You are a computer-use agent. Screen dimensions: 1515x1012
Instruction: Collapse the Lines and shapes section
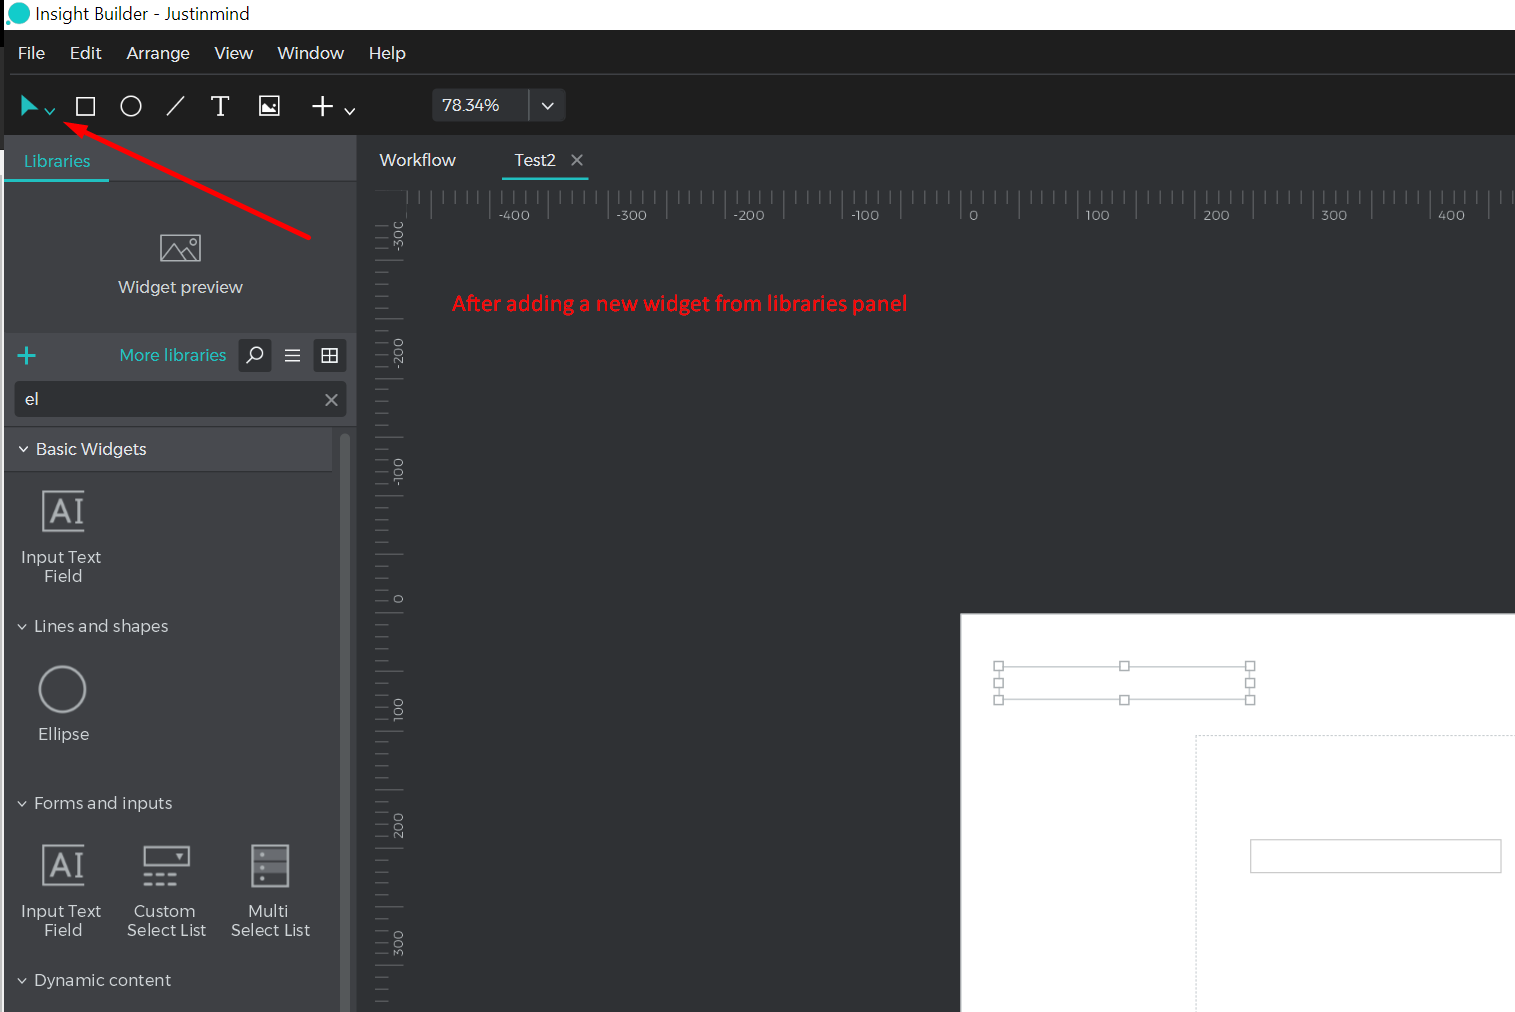[x=22, y=627]
